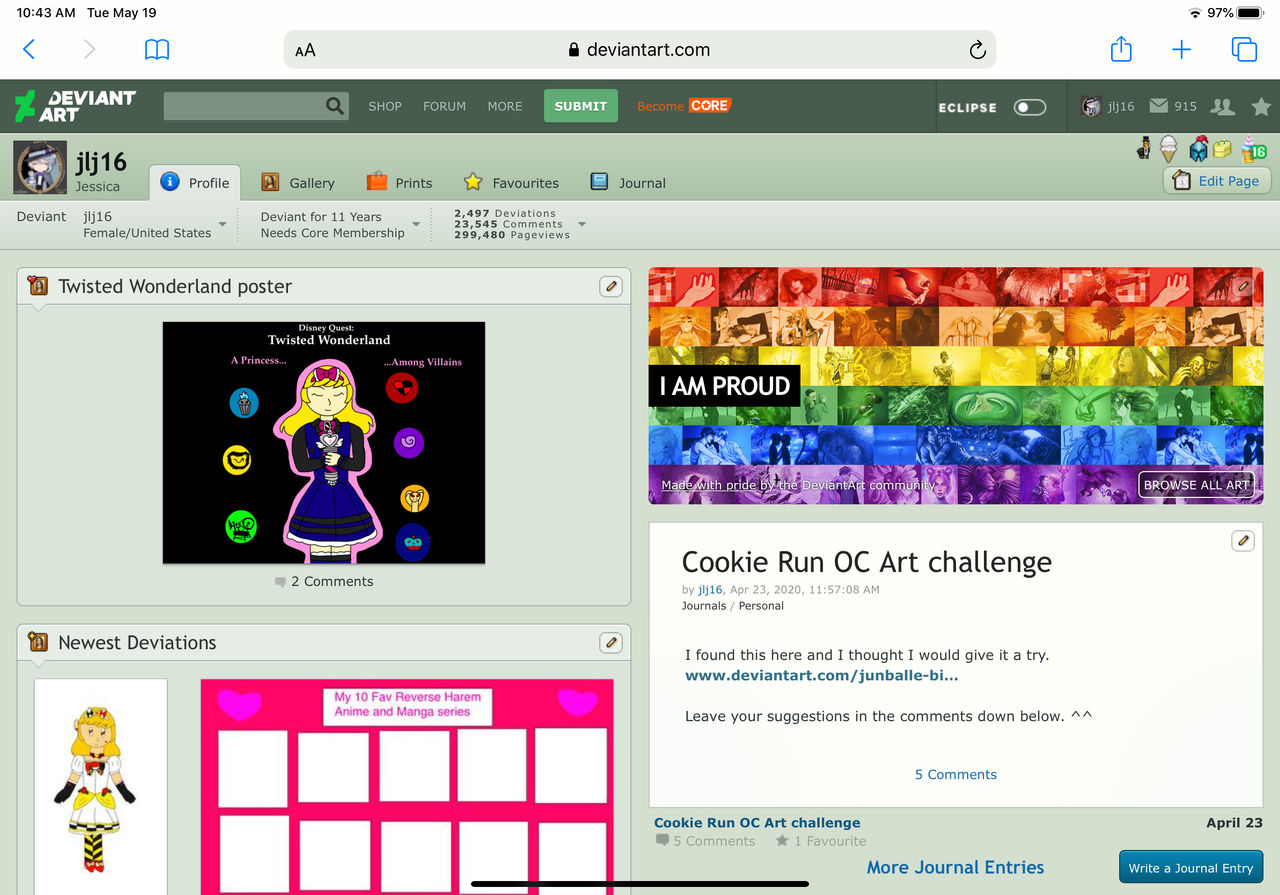
Task: Open the SHOP menu item
Action: click(385, 106)
